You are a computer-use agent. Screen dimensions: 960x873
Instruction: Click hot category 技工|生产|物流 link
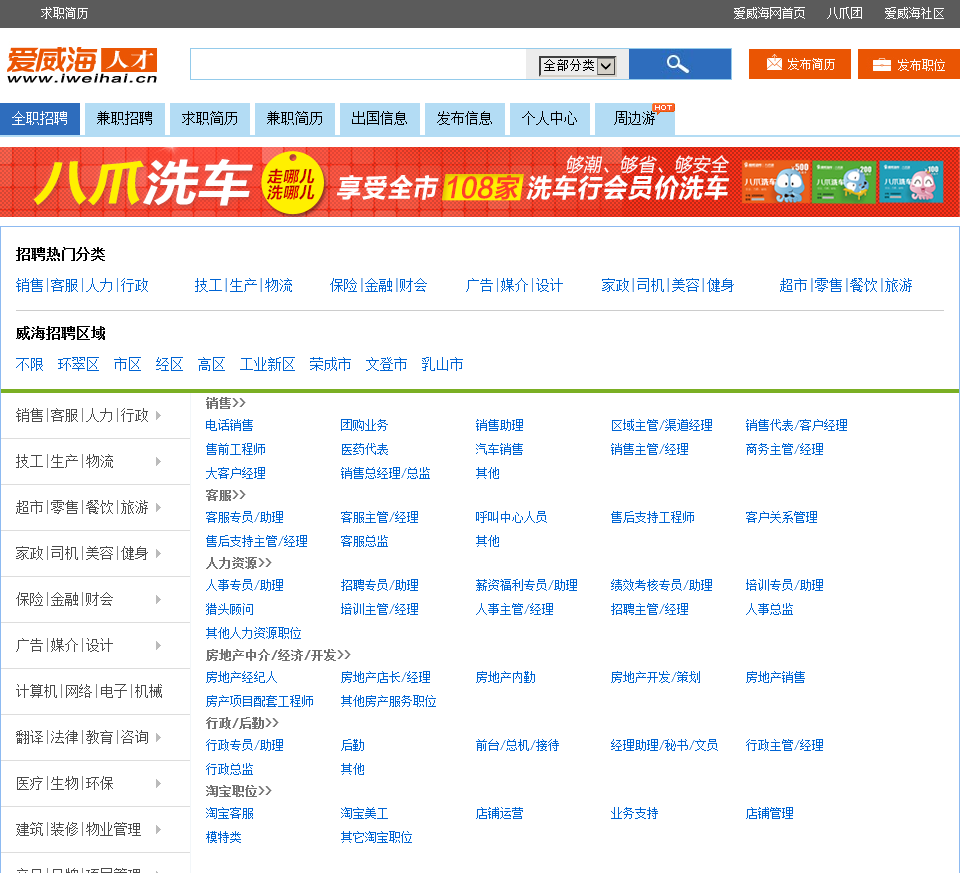click(x=244, y=285)
